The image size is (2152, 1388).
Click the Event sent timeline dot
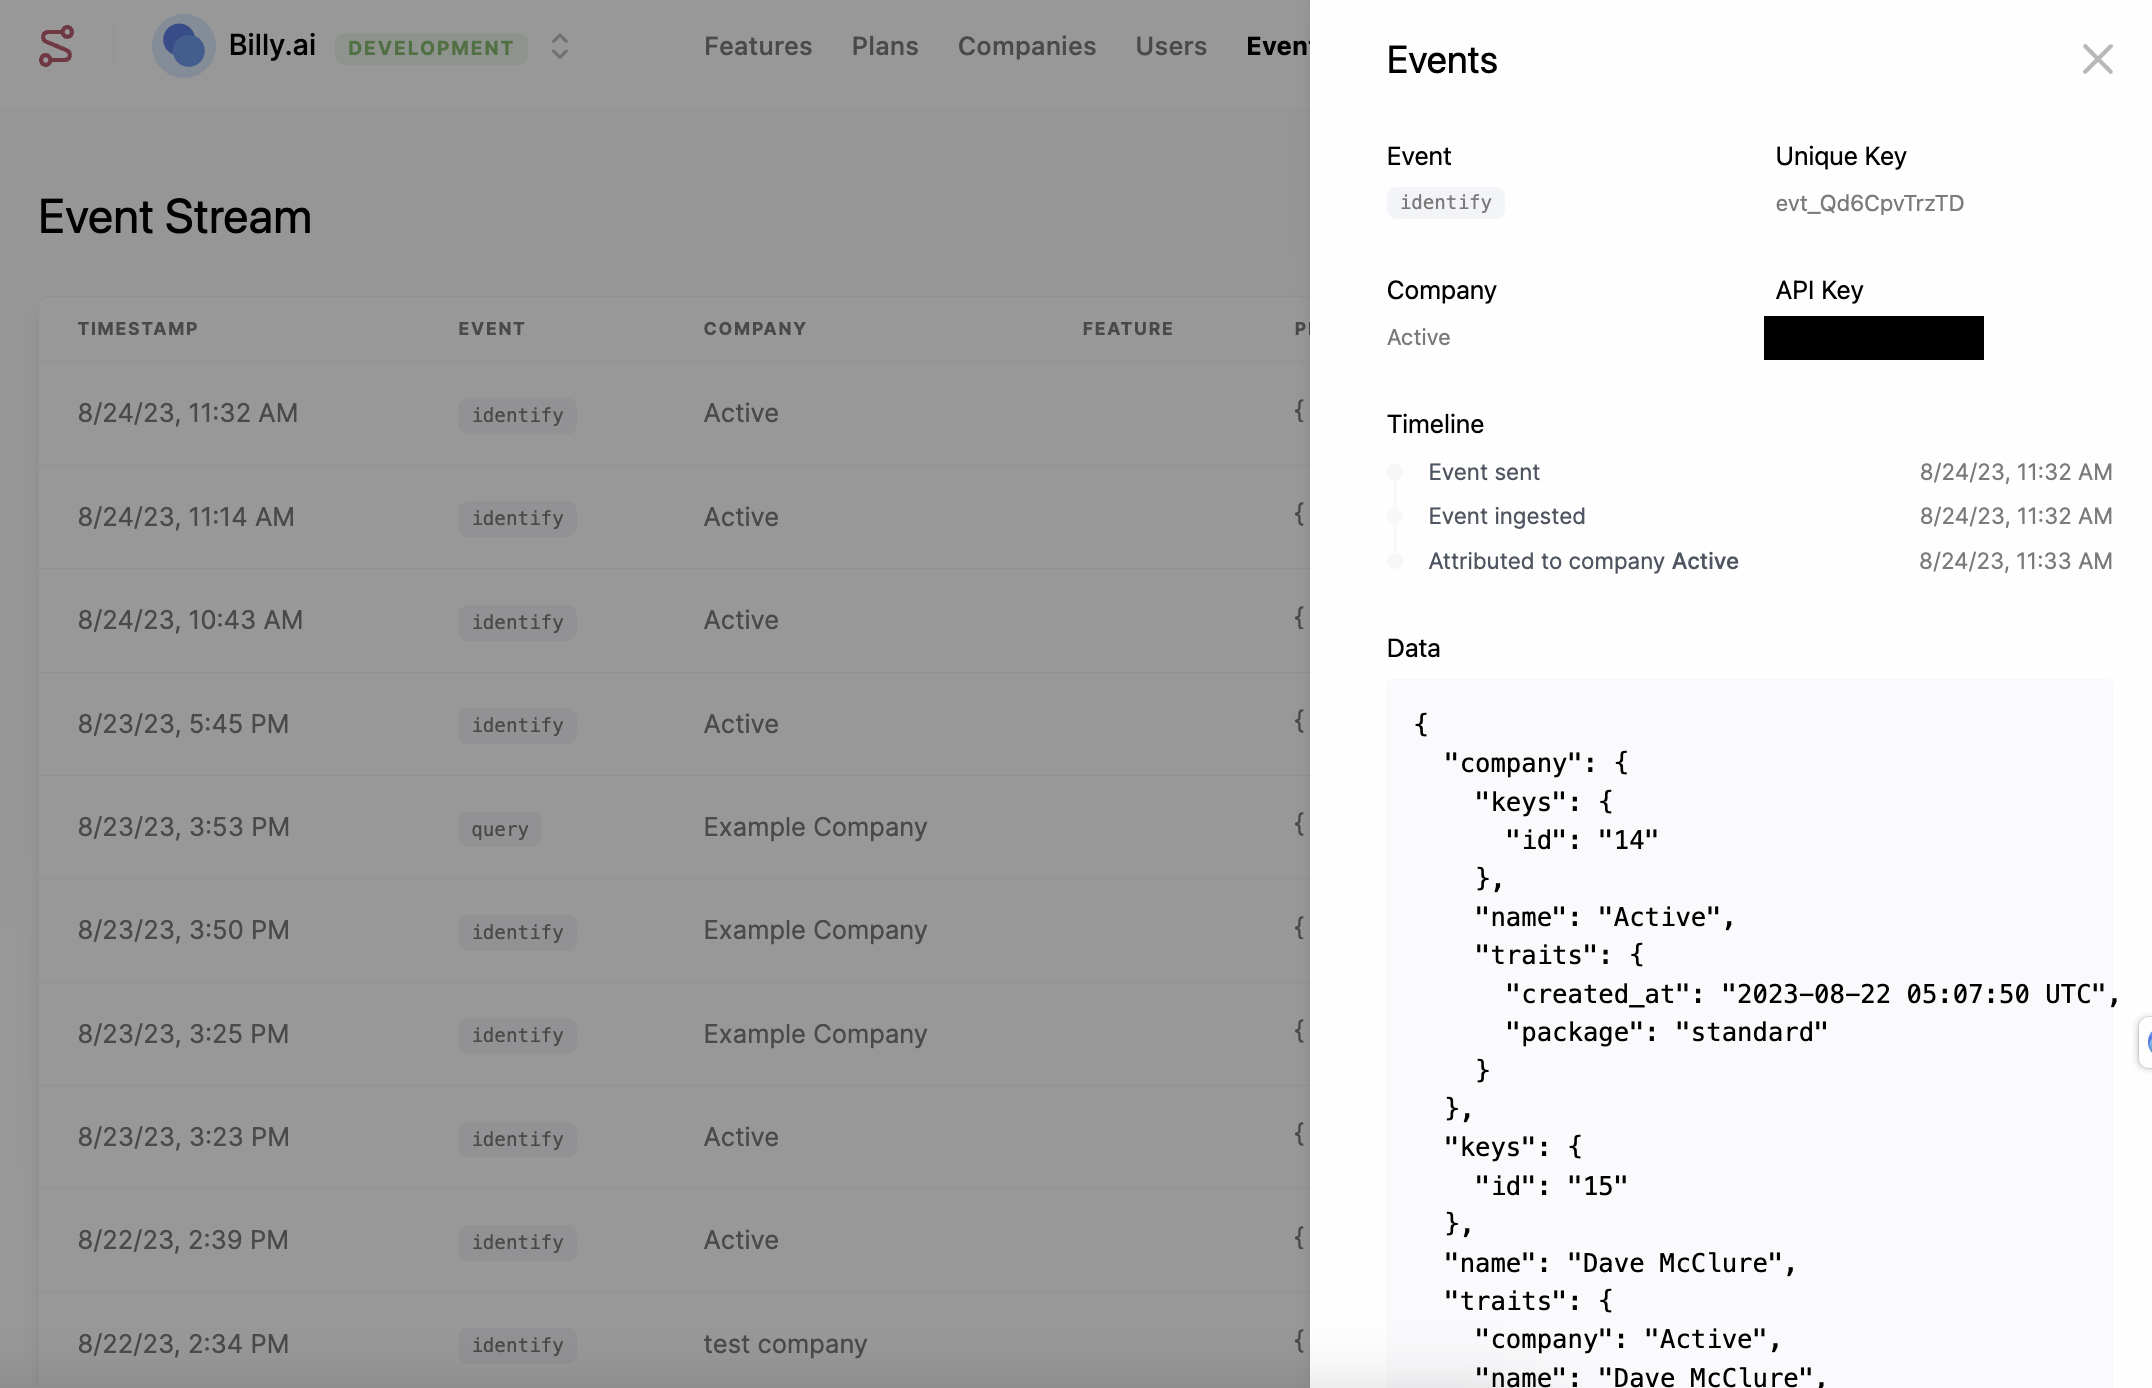1395,472
